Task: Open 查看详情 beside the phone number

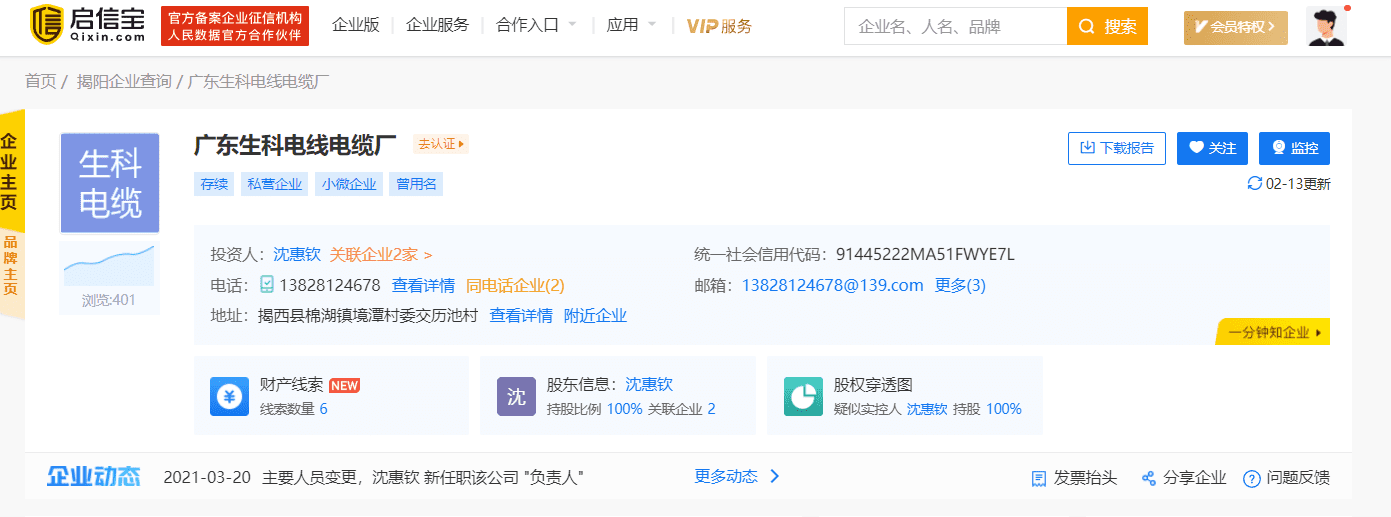Action: 423,285
